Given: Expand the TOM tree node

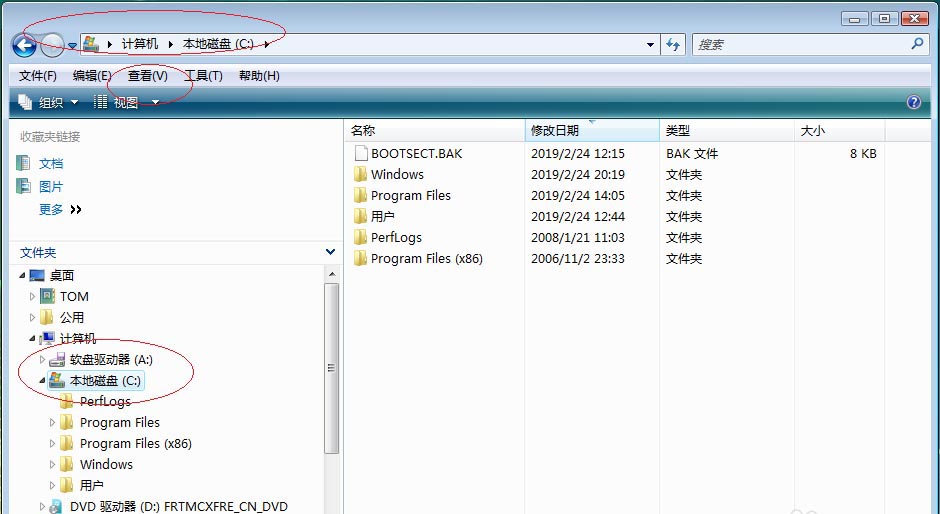Looking at the screenshot, I should point(32,296).
